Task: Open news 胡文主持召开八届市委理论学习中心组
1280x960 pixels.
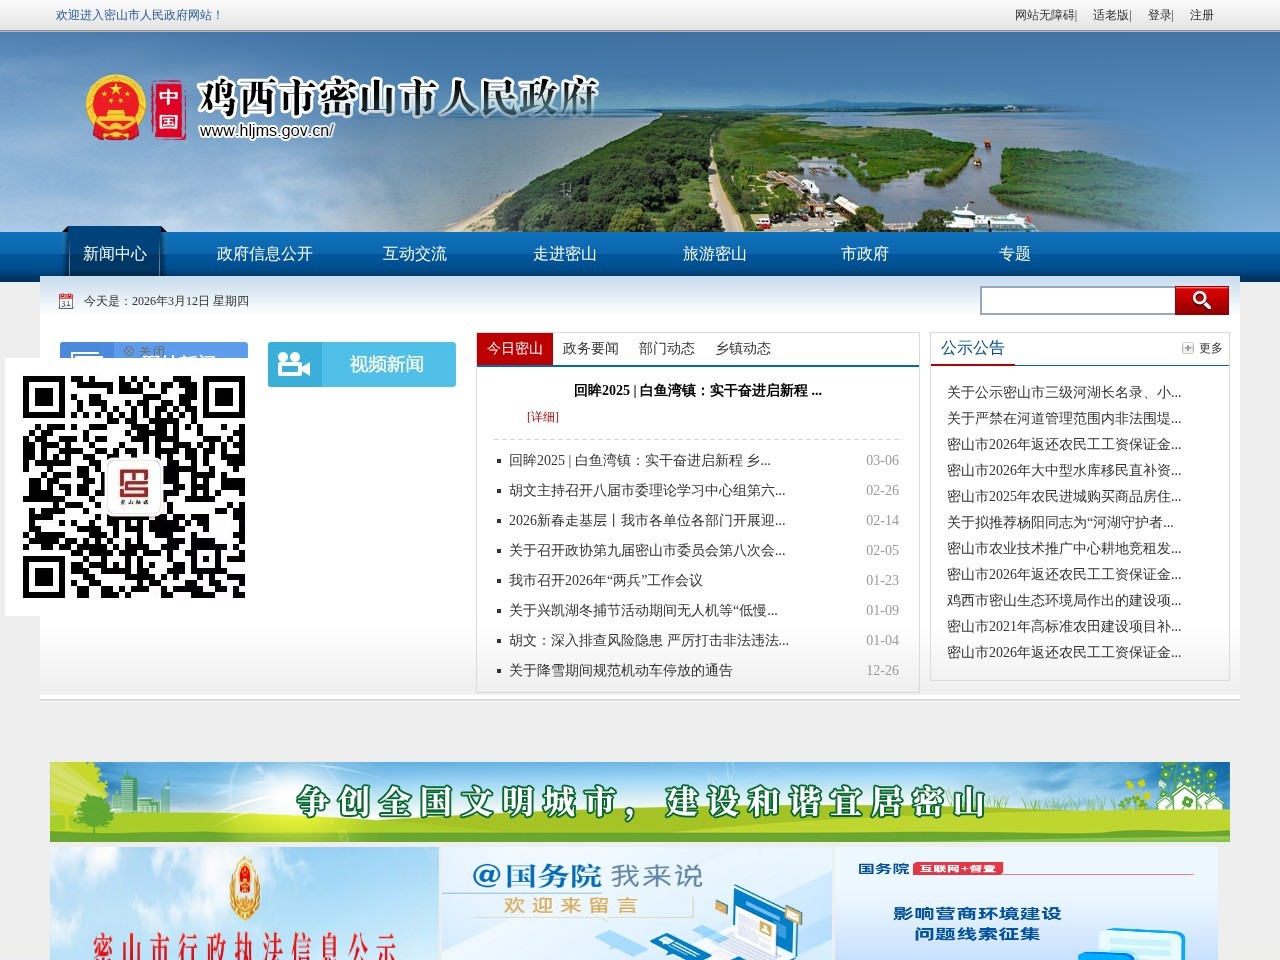Action: click(x=647, y=491)
